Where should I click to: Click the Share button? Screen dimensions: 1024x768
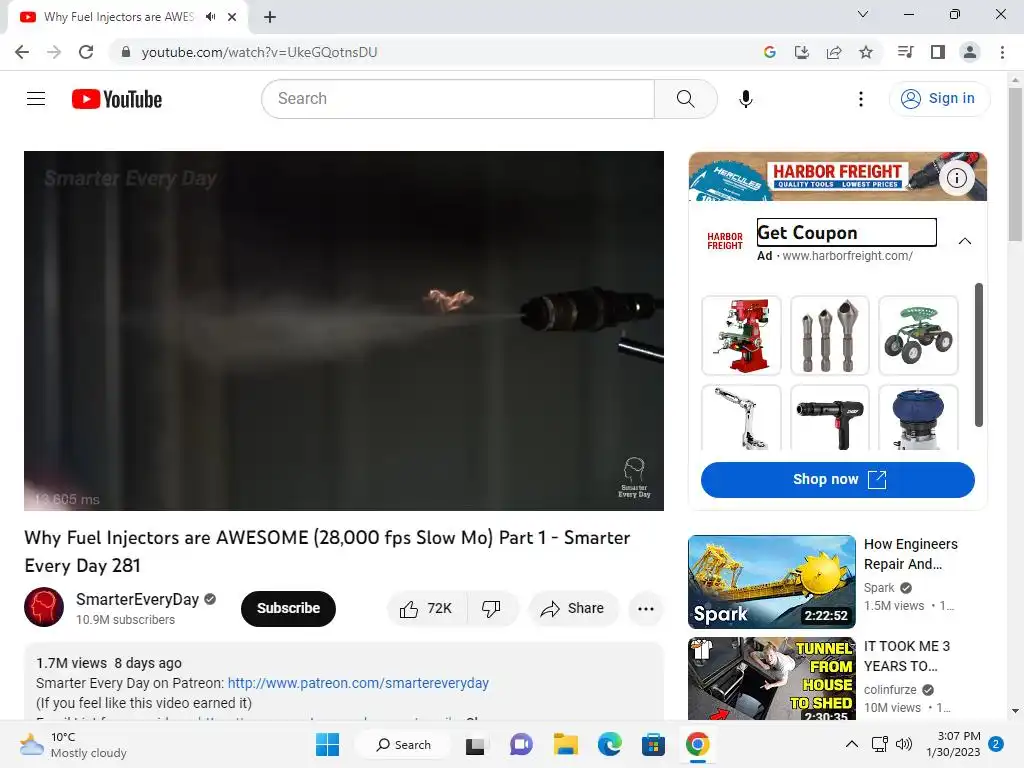click(x=573, y=609)
